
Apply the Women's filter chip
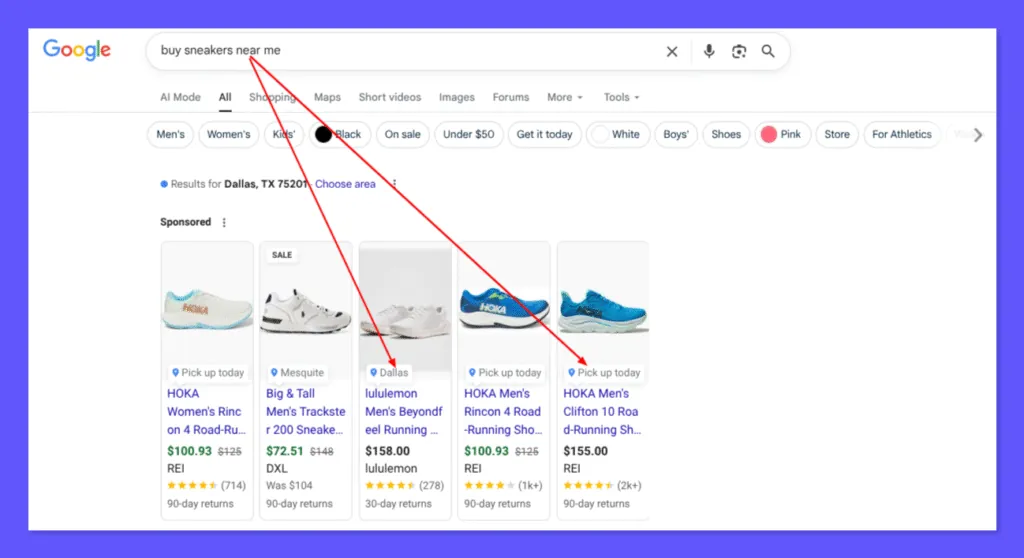(x=229, y=134)
